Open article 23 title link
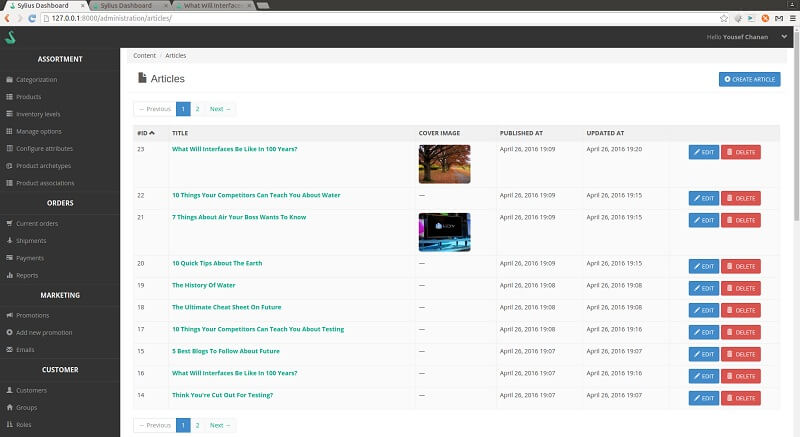 234,149
